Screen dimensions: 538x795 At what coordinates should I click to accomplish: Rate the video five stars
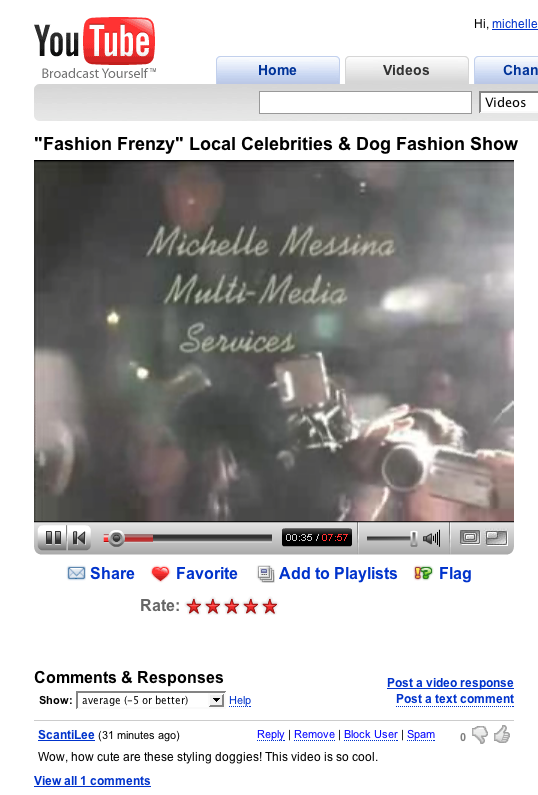pos(270,606)
